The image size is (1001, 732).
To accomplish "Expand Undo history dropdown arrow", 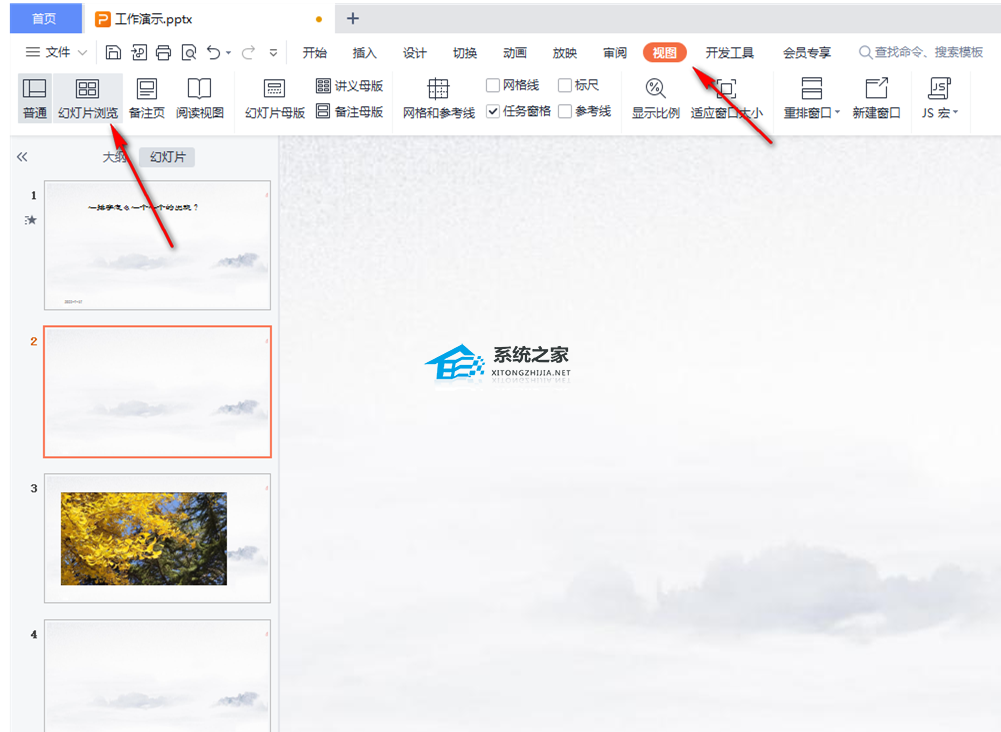I will (229, 53).
